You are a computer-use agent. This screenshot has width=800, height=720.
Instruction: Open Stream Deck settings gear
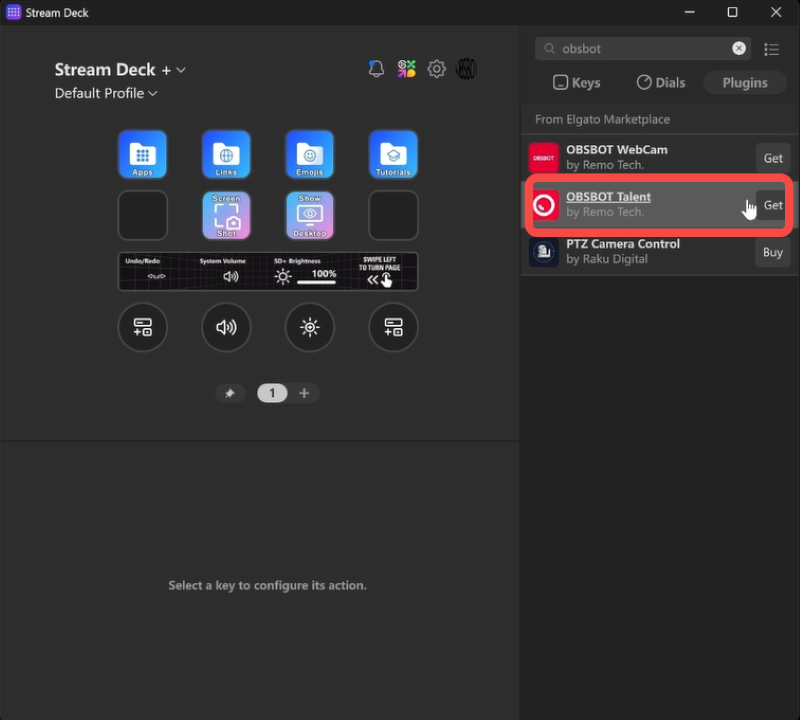pos(436,68)
